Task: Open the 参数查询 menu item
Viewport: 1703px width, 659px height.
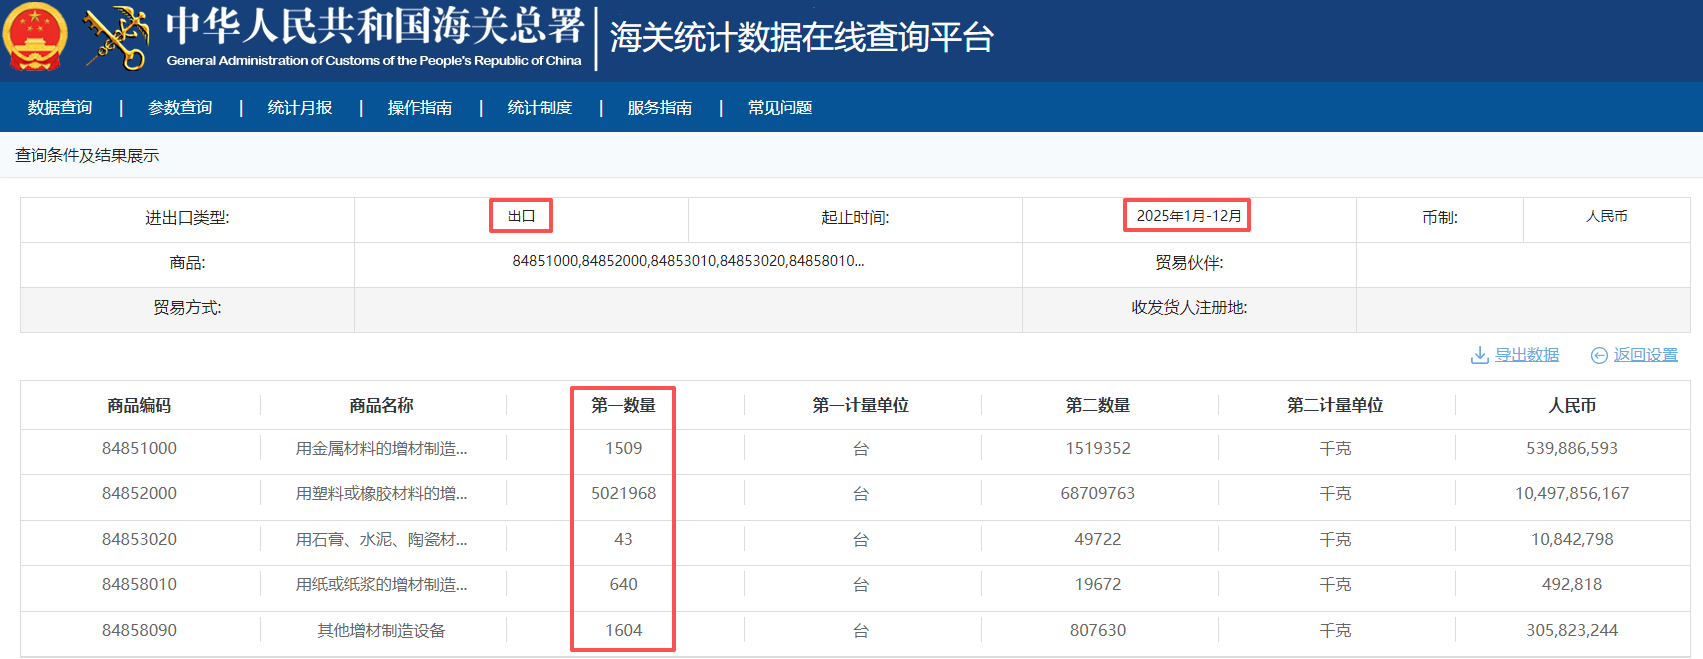Action: click(180, 107)
